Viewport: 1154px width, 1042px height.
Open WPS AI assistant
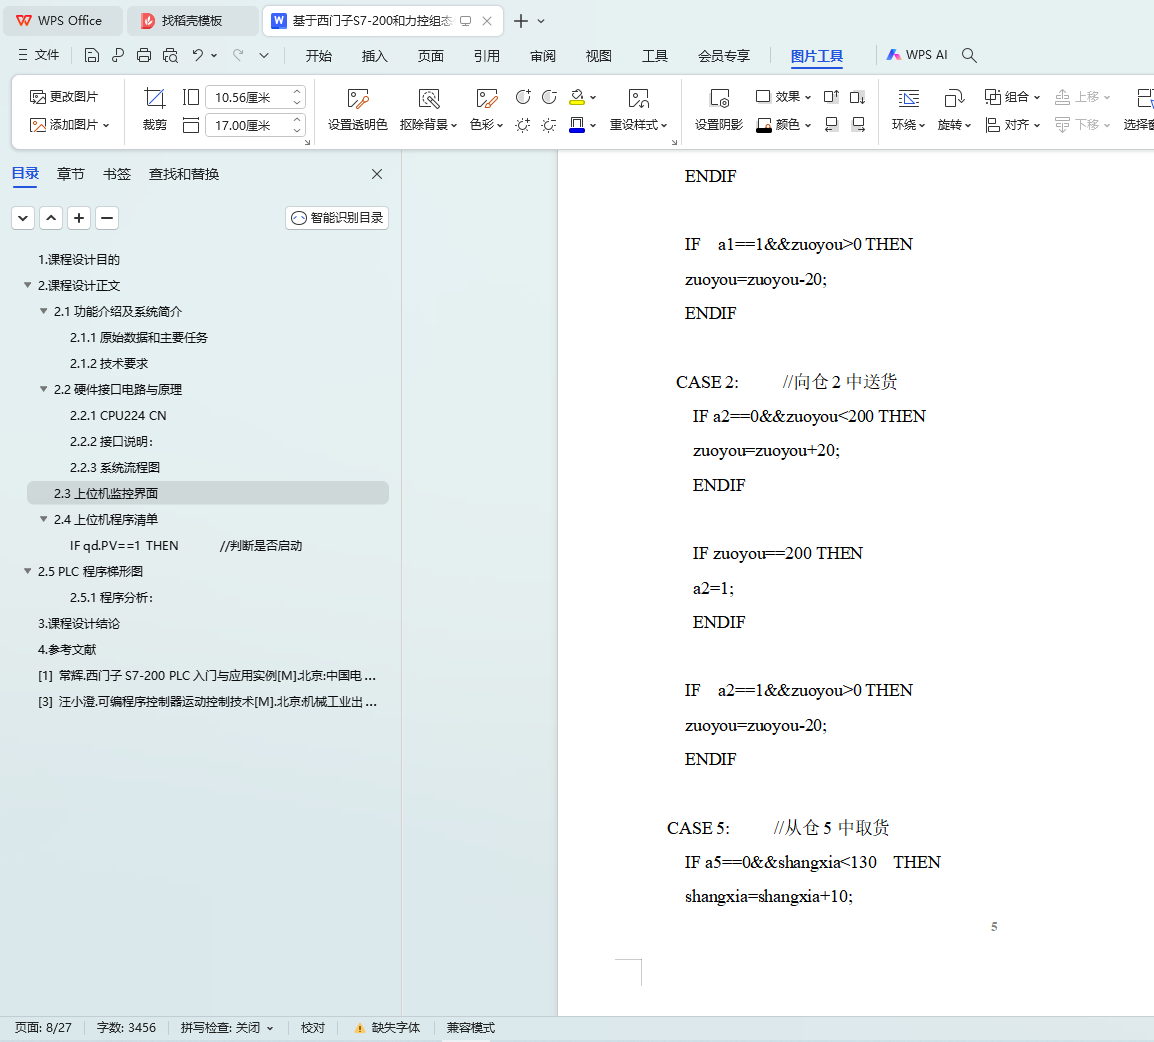point(917,55)
